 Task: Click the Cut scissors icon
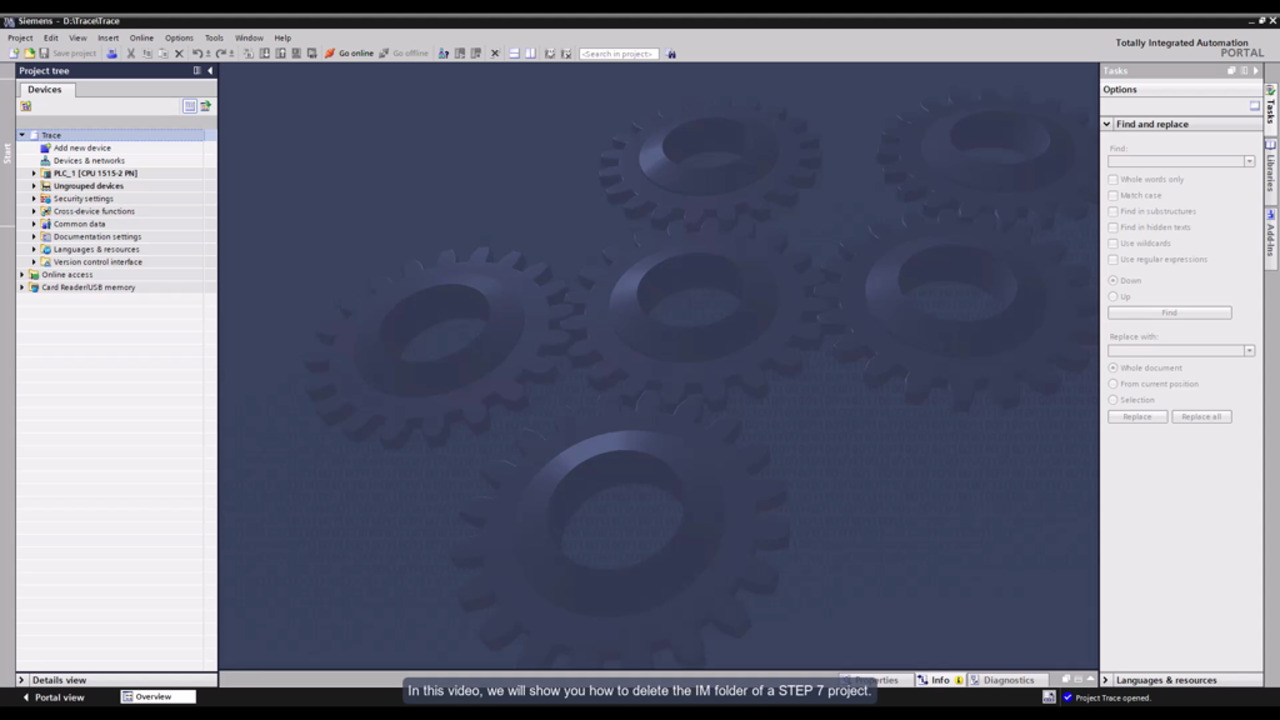point(130,54)
